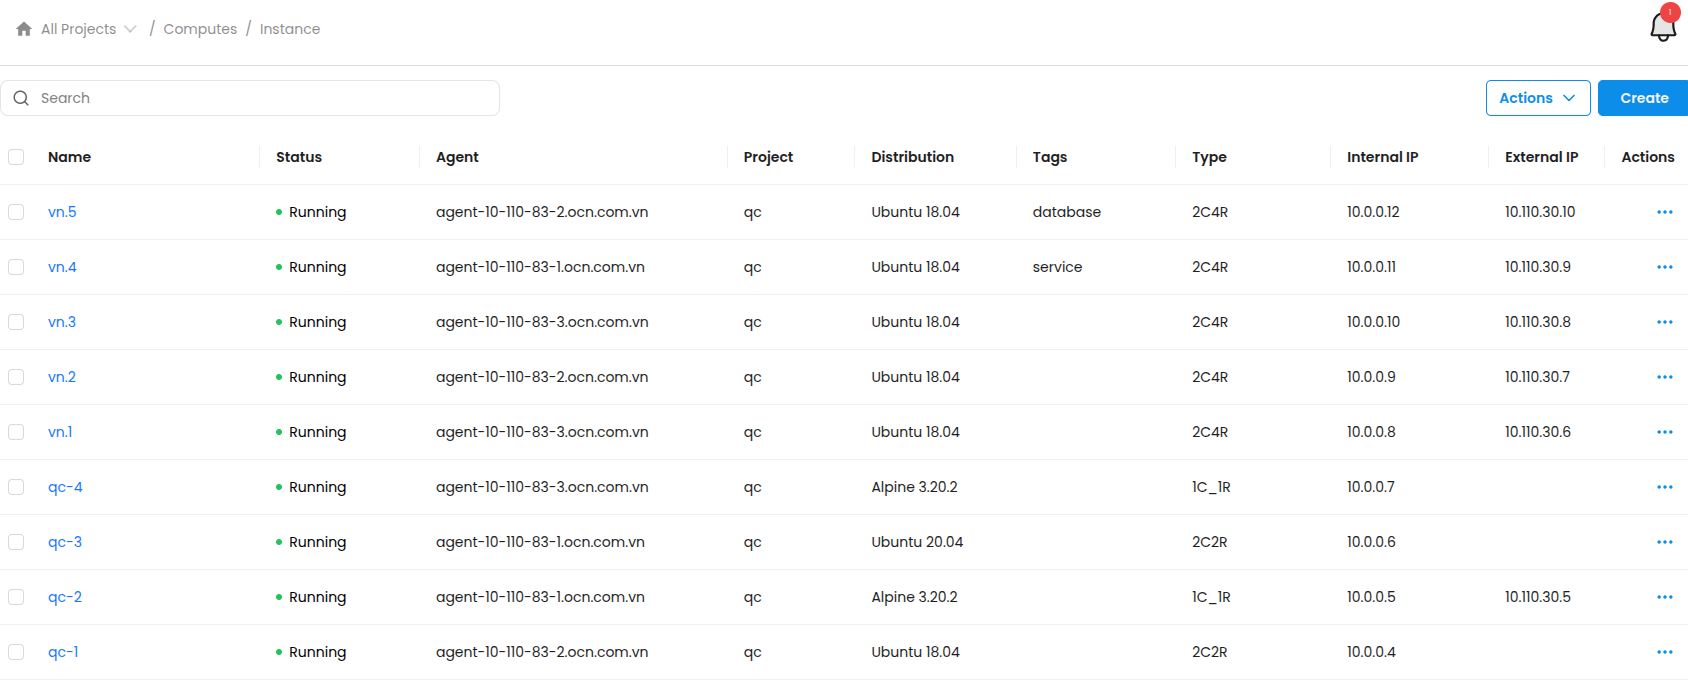Go to Computes in the breadcrumb
Viewport: 1688px width, 693px height.
200,29
